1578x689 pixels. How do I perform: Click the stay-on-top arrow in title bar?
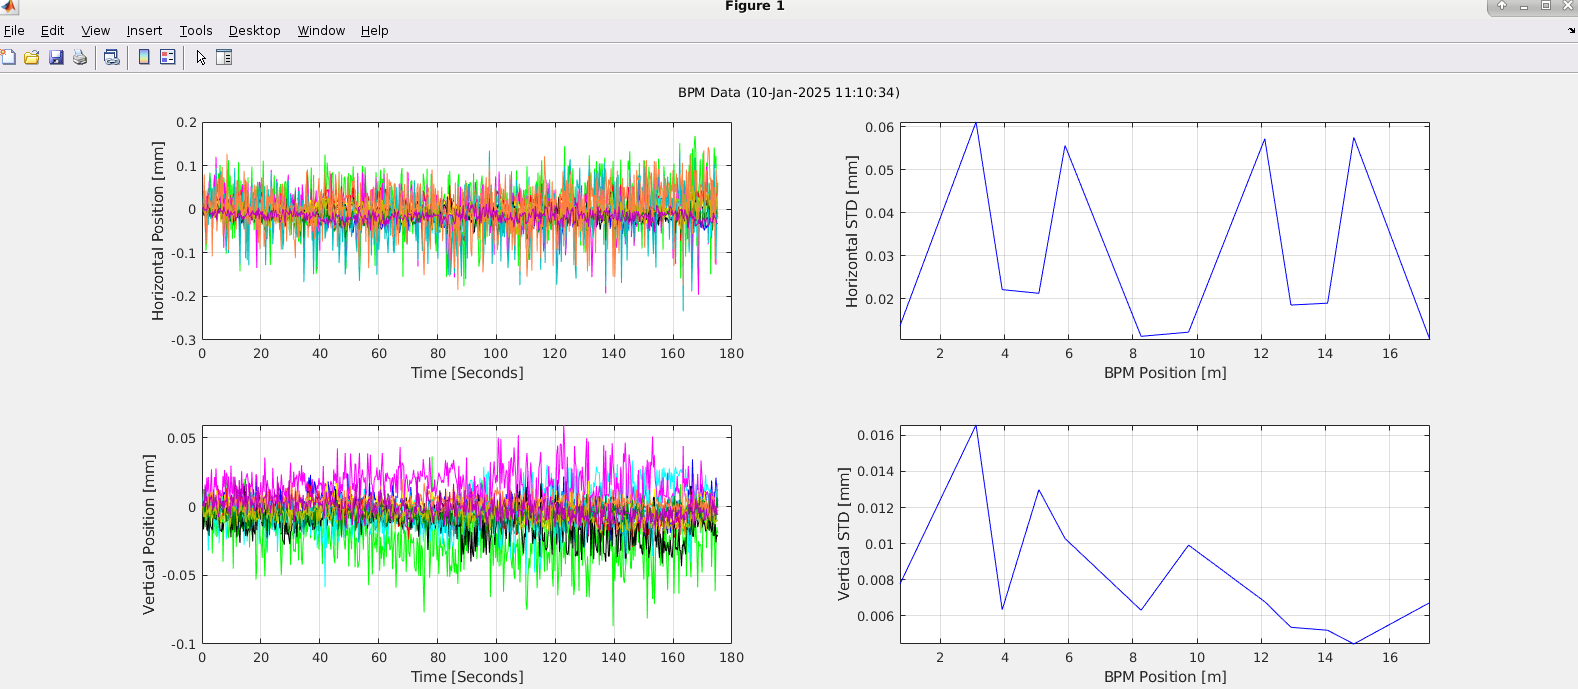(x=1501, y=6)
